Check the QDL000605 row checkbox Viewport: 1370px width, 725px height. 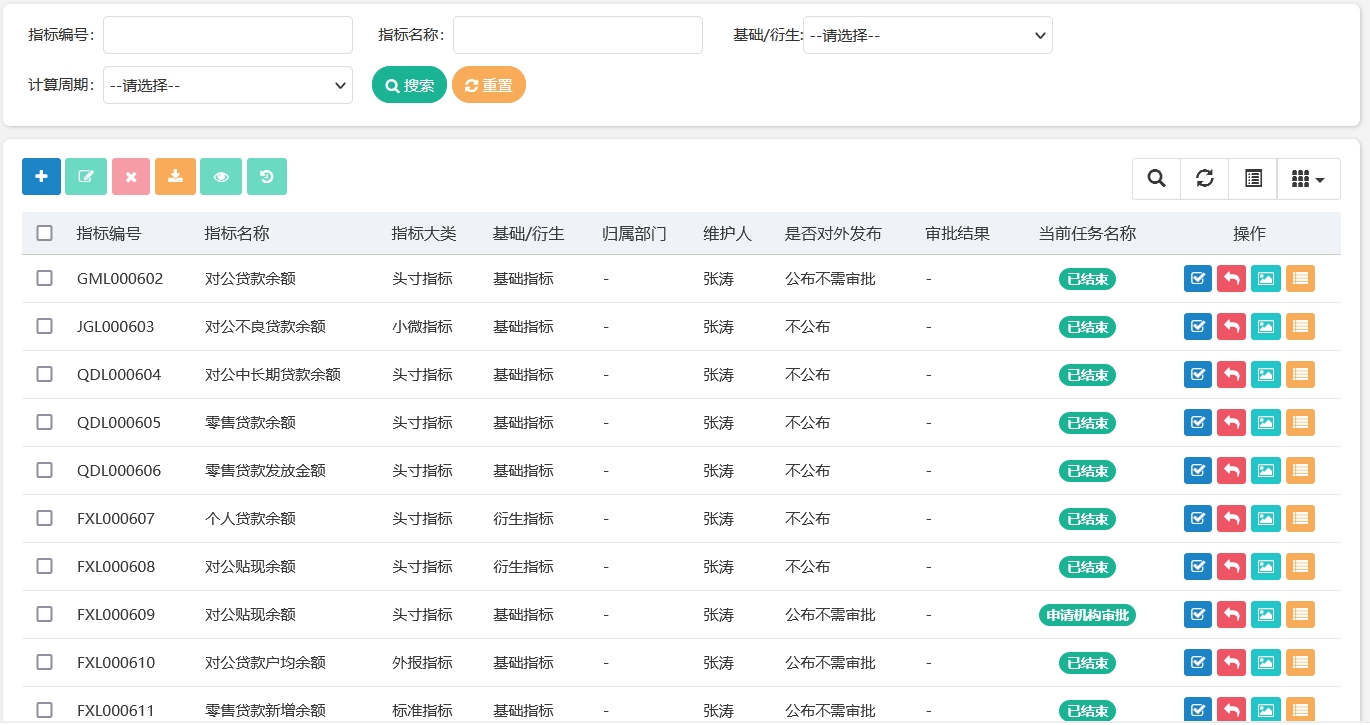click(x=44, y=422)
